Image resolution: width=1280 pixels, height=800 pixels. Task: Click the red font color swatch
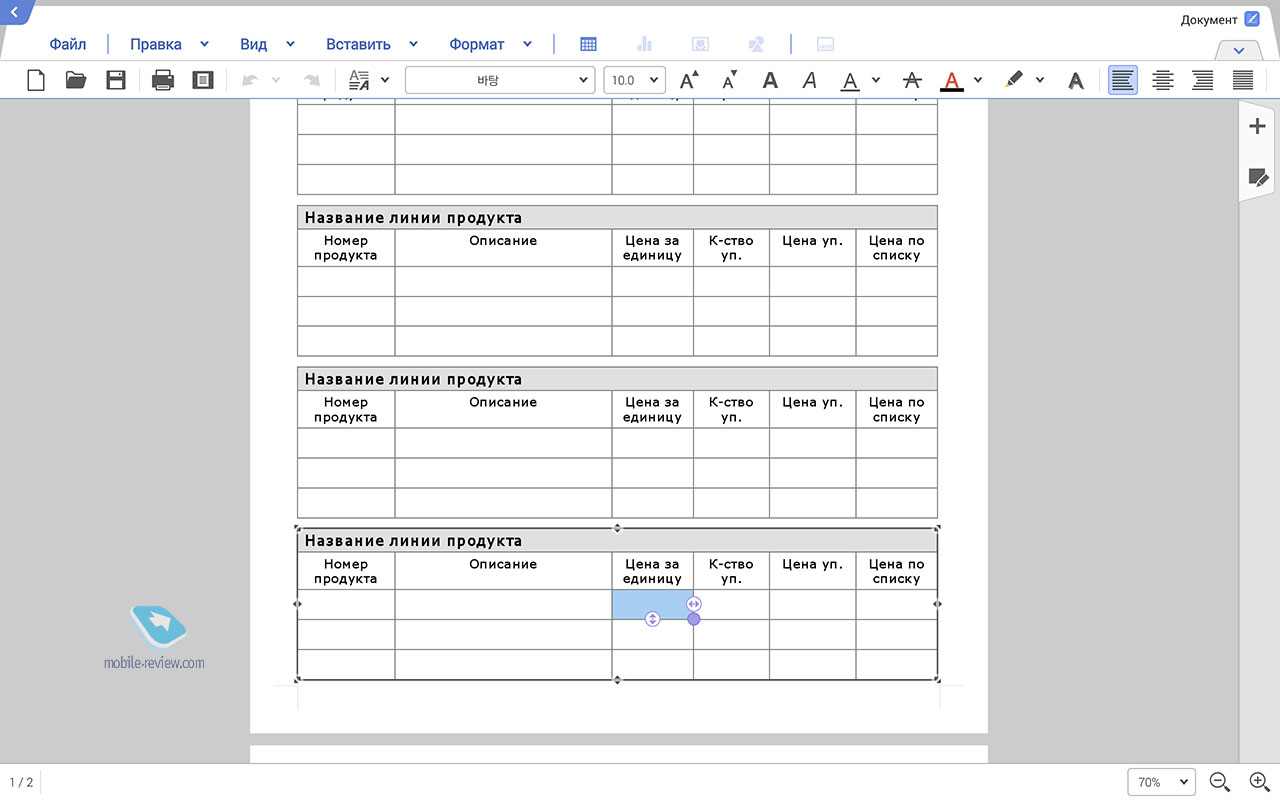click(952, 80)
